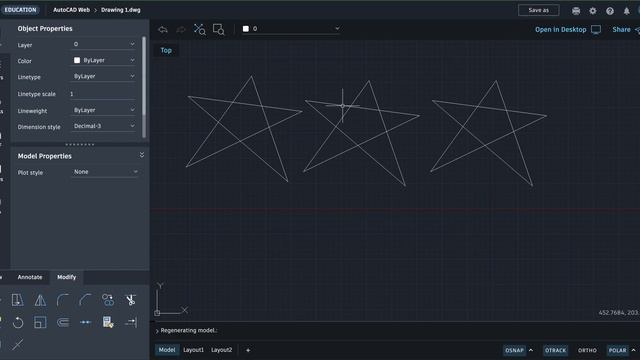Screen dimensions: 640x360
Task: Open the help question mark icon
Action: click(610, 11)
